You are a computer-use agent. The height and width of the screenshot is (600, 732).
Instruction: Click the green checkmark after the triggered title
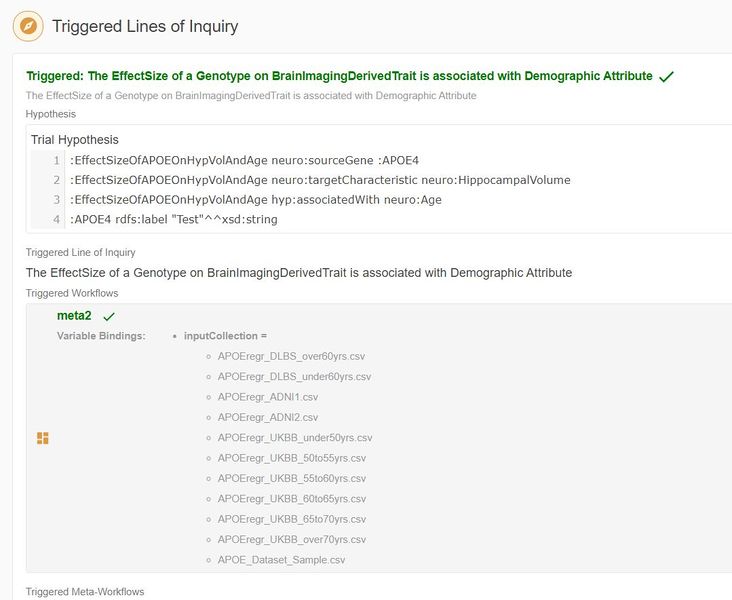coord(667,76)
